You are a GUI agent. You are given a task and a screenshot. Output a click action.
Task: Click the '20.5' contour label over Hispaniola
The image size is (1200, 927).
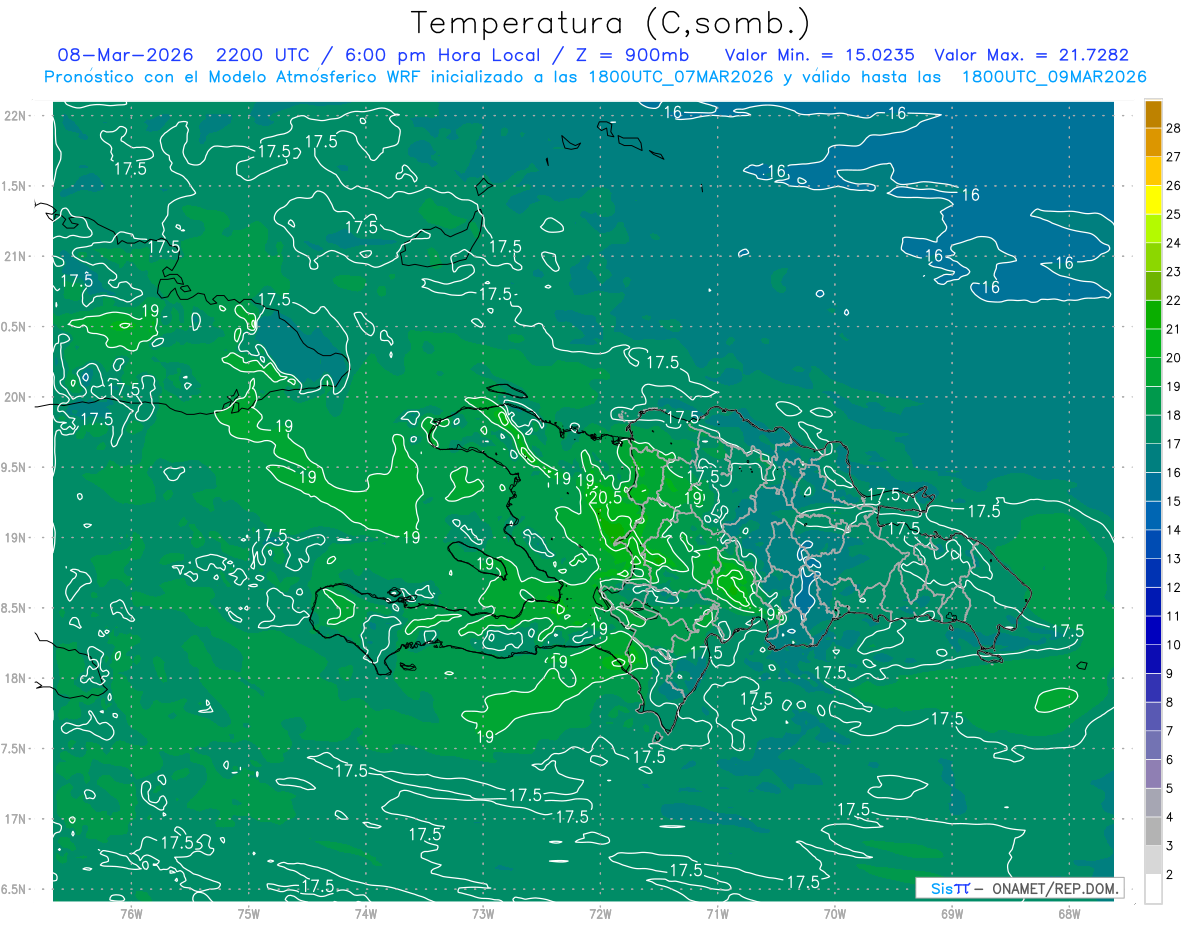click(x=605, y=496)
